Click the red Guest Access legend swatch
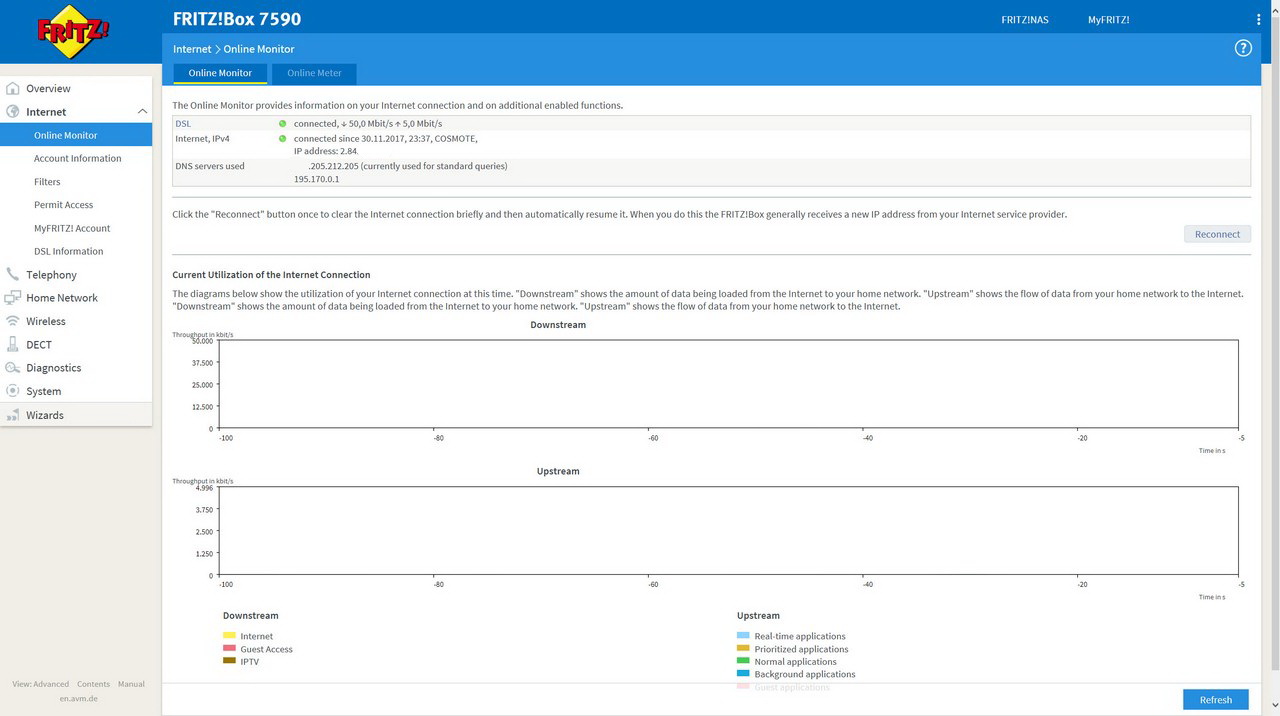1280x716 pixels. tap(229, 648)
